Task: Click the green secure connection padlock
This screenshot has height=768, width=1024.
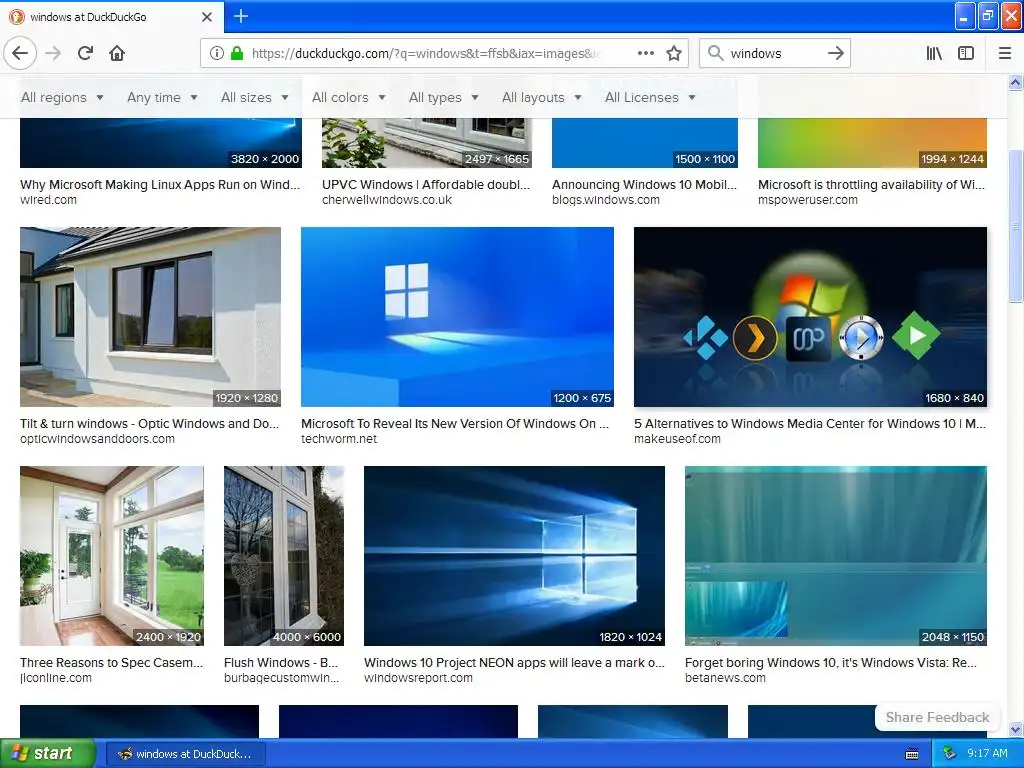Action: (237, 54)
